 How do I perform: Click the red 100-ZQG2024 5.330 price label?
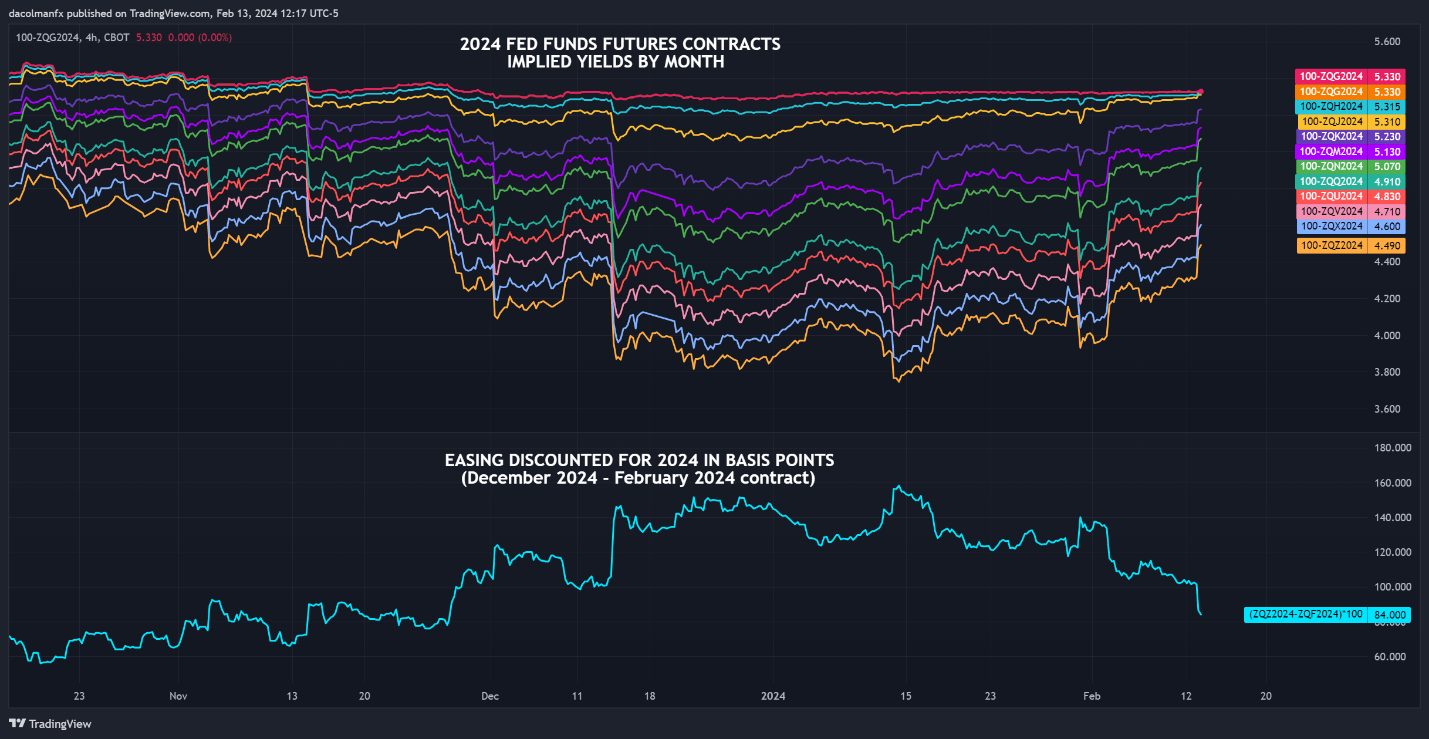(x=1350, y=76)
